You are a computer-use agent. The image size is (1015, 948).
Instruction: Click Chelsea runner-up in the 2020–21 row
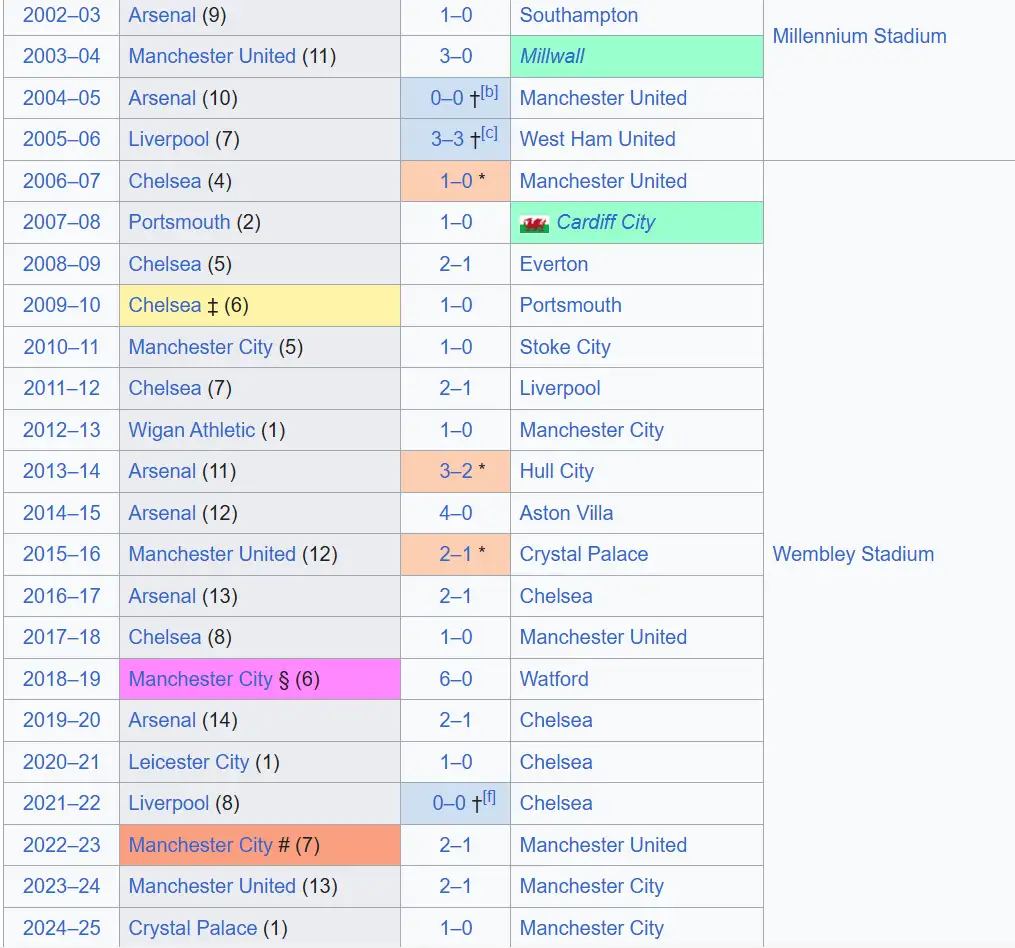point(555,762)
